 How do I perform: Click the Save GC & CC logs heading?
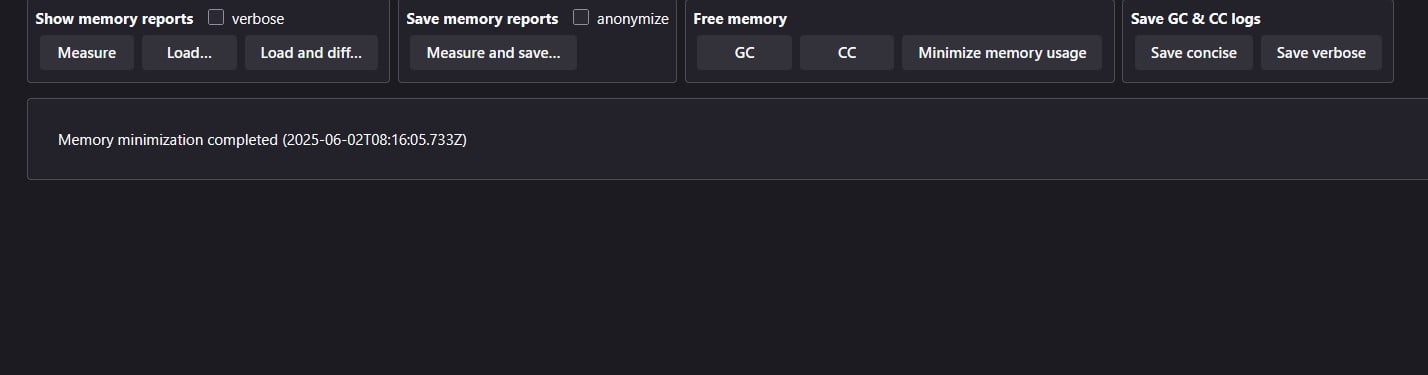tap(1195, 19)
